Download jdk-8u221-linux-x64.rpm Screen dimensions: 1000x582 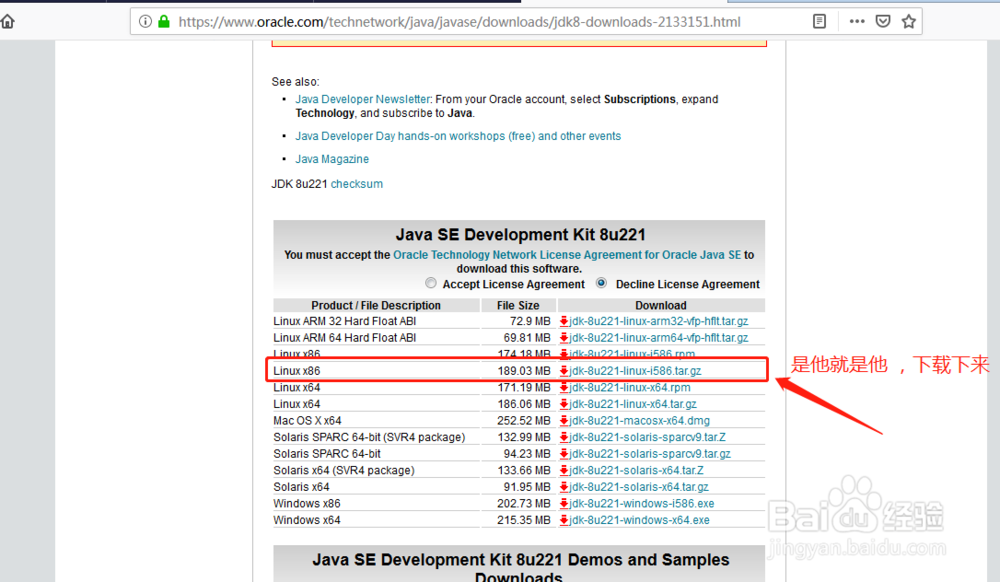coord(630,388)
